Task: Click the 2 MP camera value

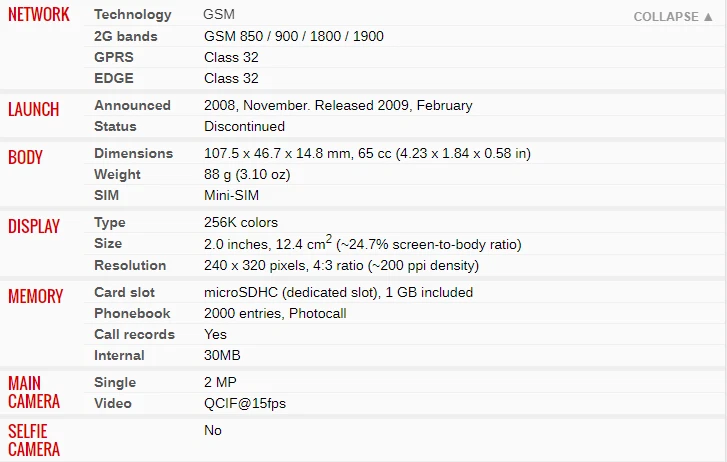Action: (x=220, y=382)
